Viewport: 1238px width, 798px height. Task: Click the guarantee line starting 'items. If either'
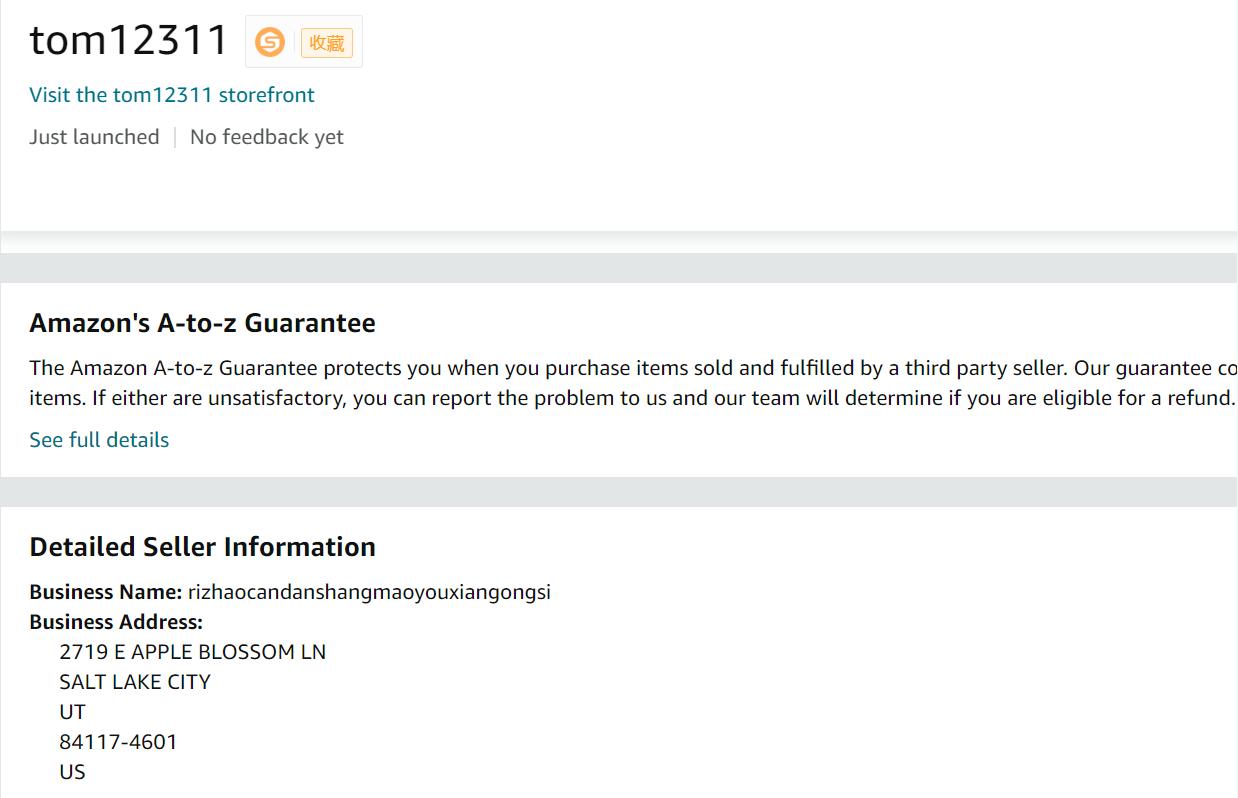pyautogui.click(x=632, y=398)
